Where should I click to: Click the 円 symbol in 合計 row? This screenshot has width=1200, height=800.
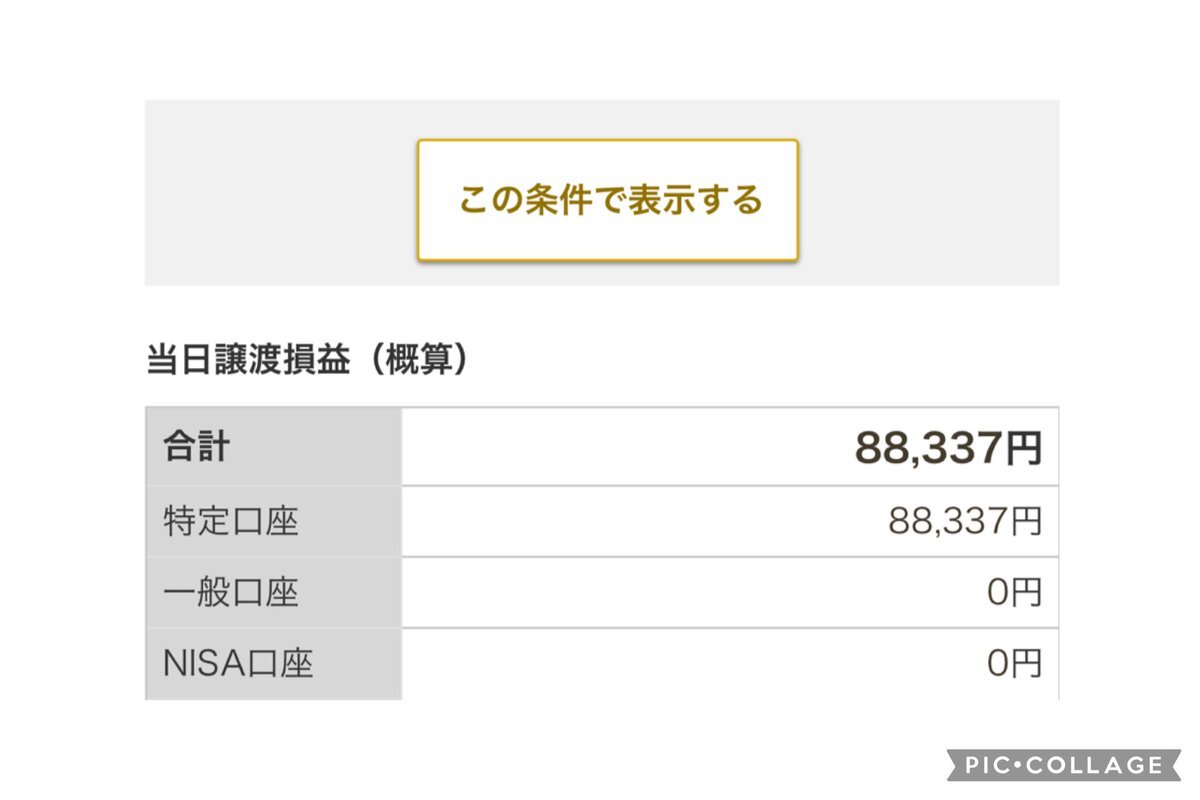pos(1023,449)
